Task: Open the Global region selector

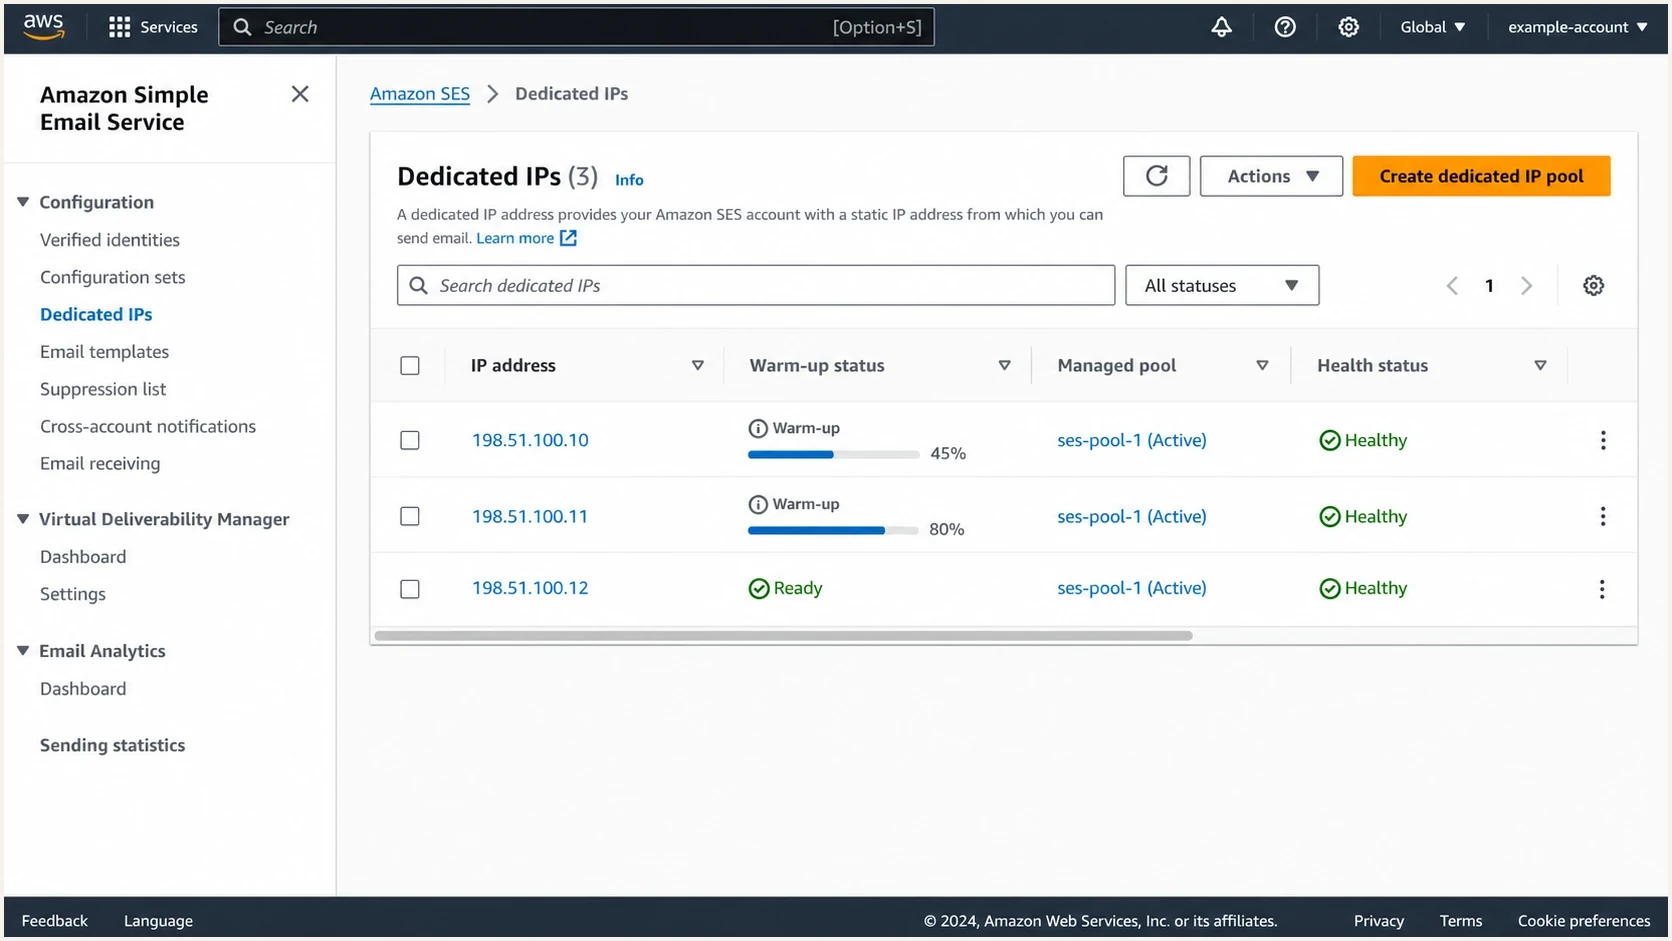Action: pos(1432,27)
